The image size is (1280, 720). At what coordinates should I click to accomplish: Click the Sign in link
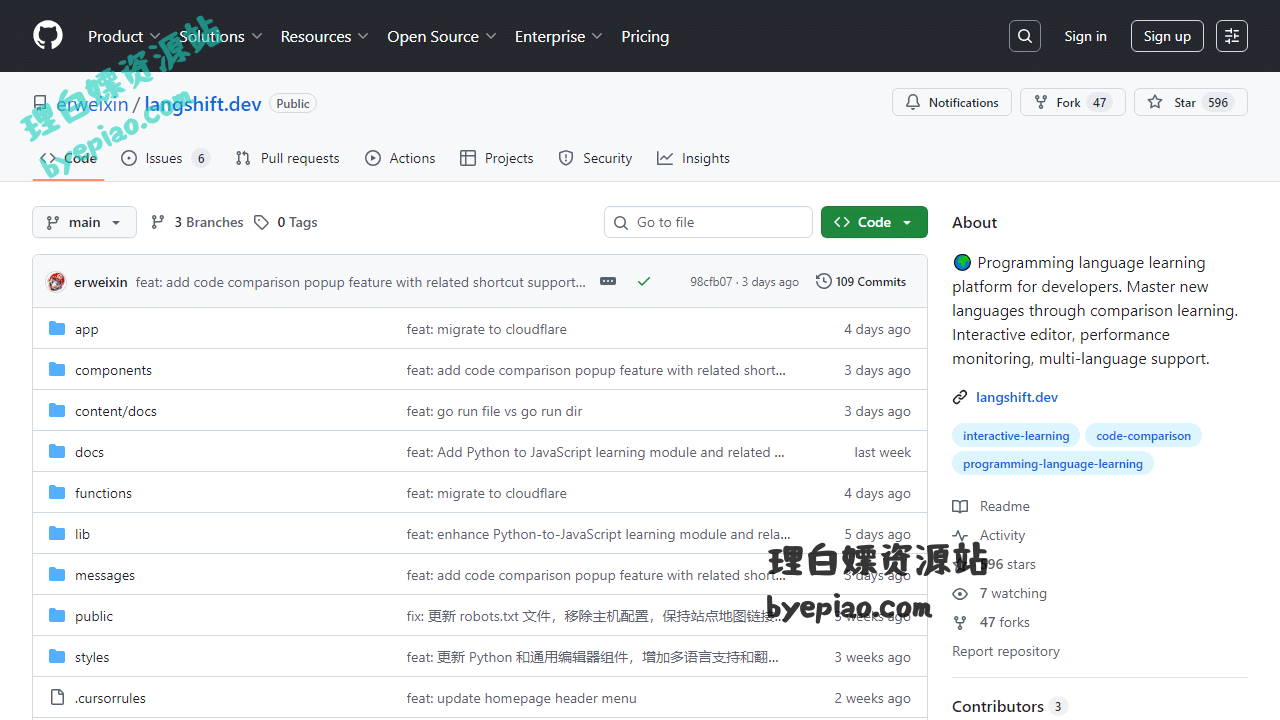coord(1085,36)
